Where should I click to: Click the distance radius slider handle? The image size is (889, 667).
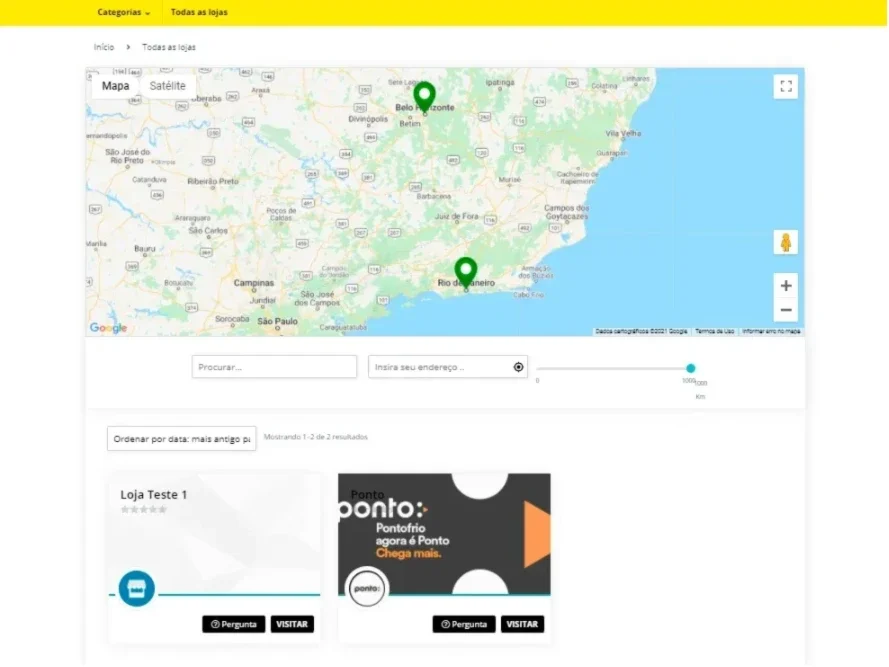click(691, 368)
